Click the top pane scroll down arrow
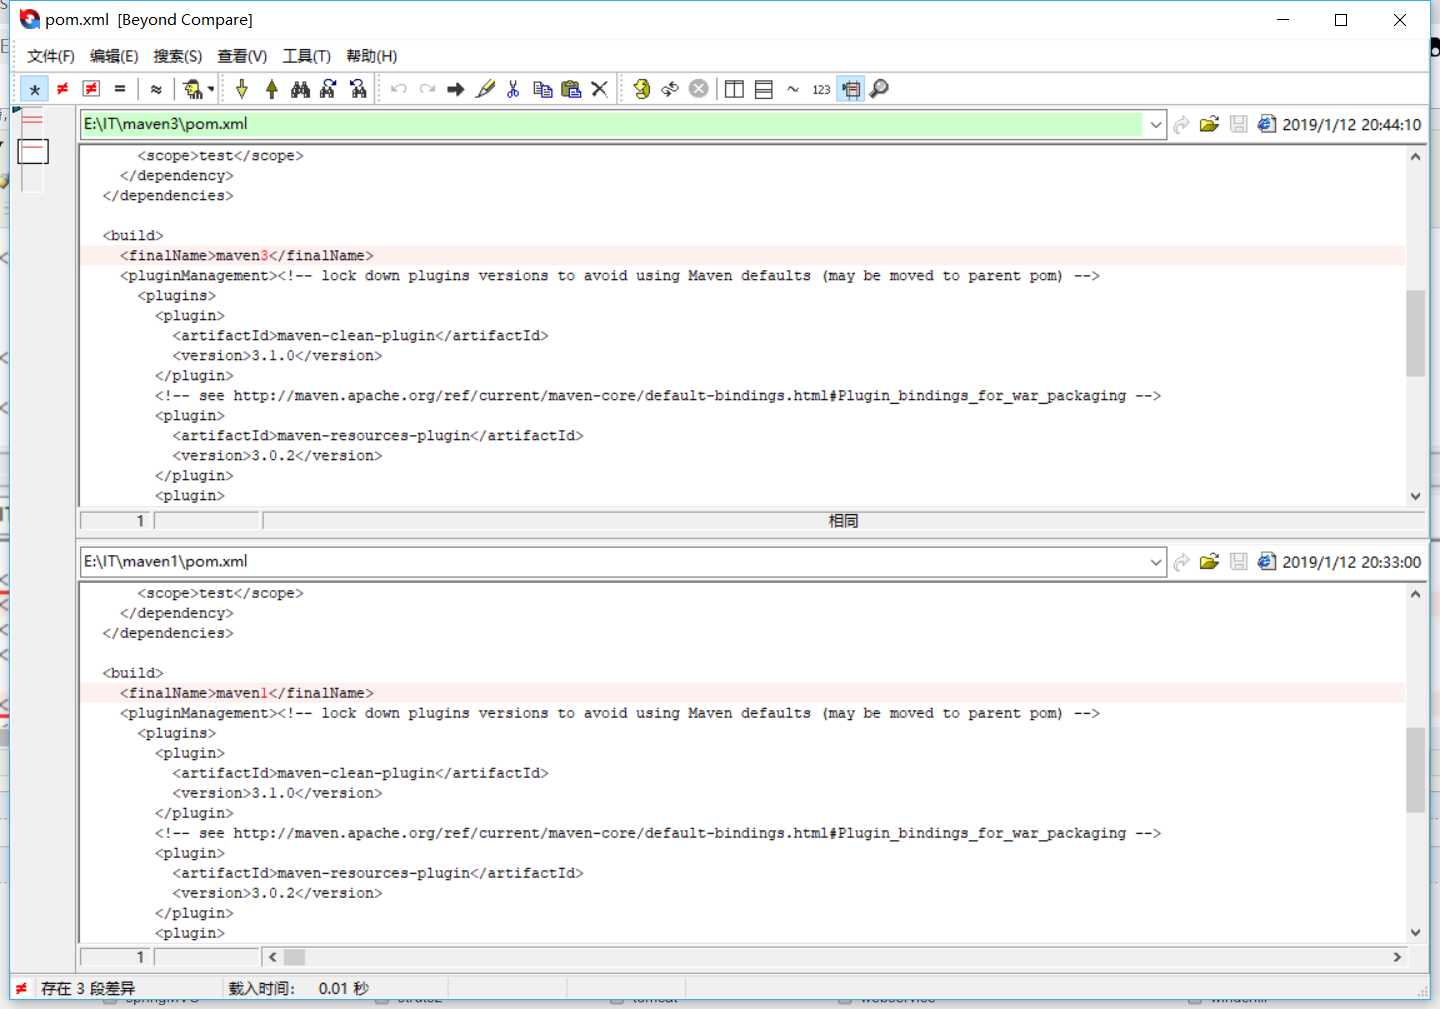The height and width of the screenshot is (1009, 1440). (1415, 496)
